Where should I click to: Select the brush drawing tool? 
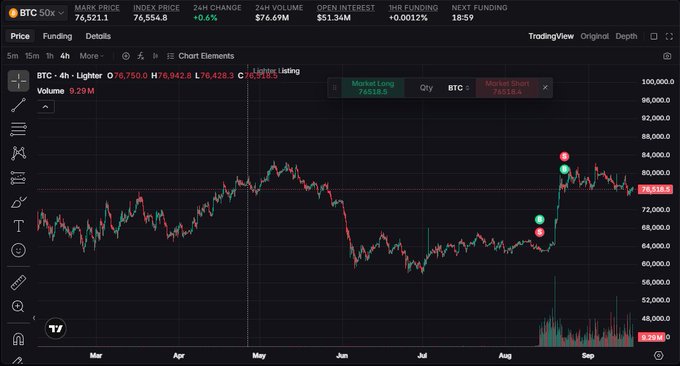[18, 202]
